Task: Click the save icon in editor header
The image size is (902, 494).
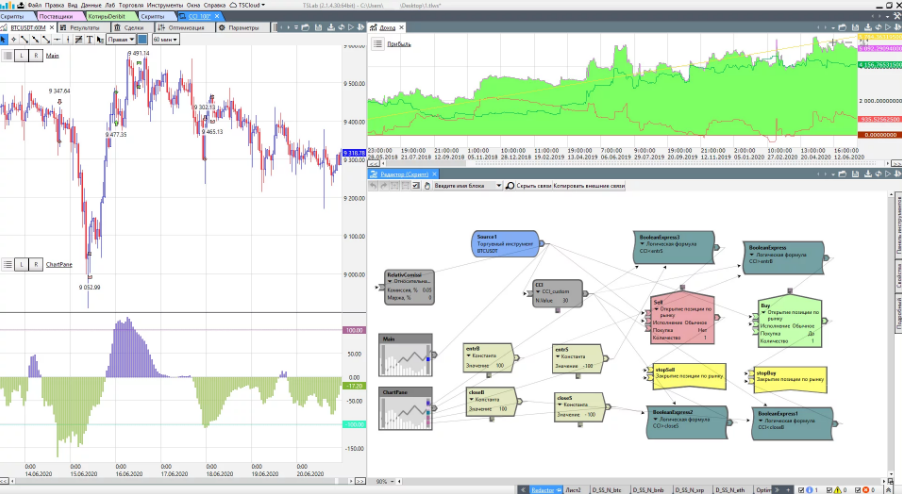Action: 855,174
